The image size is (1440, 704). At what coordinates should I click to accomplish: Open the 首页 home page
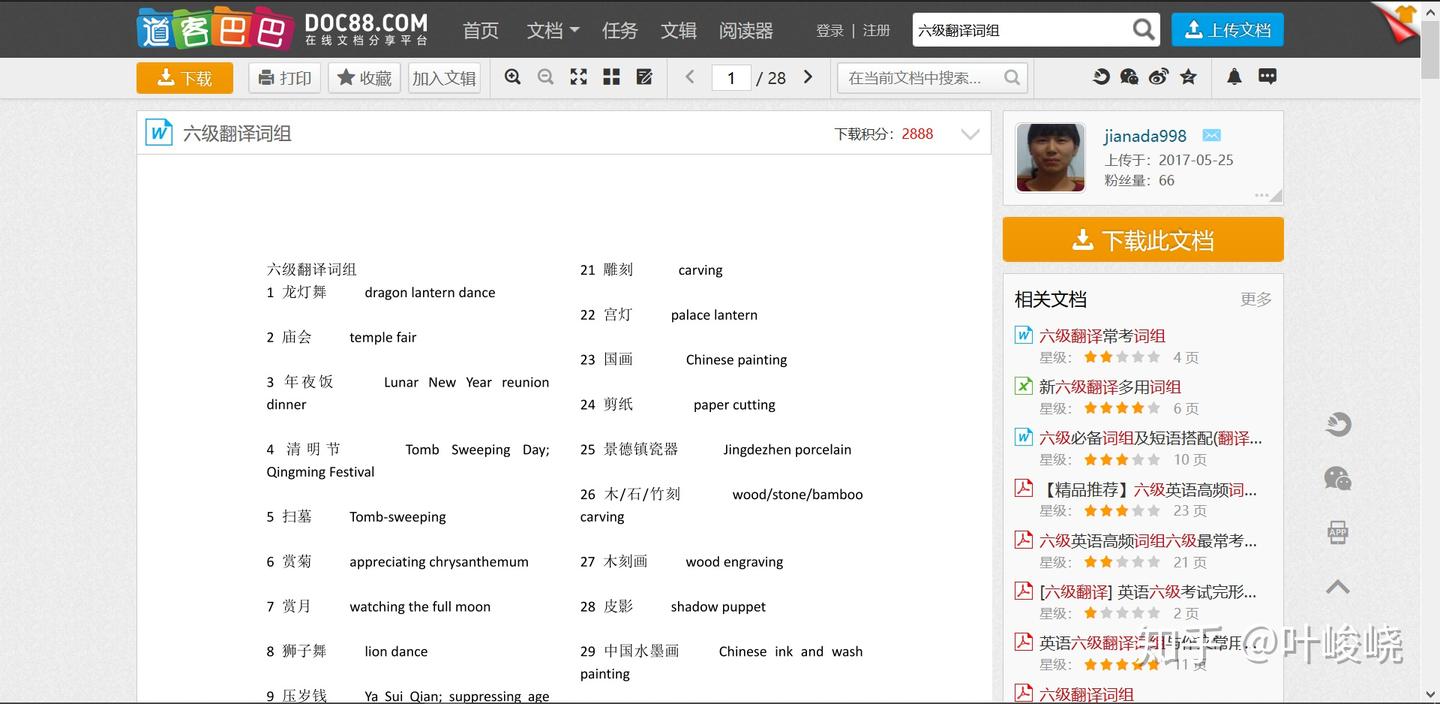pyautogui.click(x=480, y=30)
